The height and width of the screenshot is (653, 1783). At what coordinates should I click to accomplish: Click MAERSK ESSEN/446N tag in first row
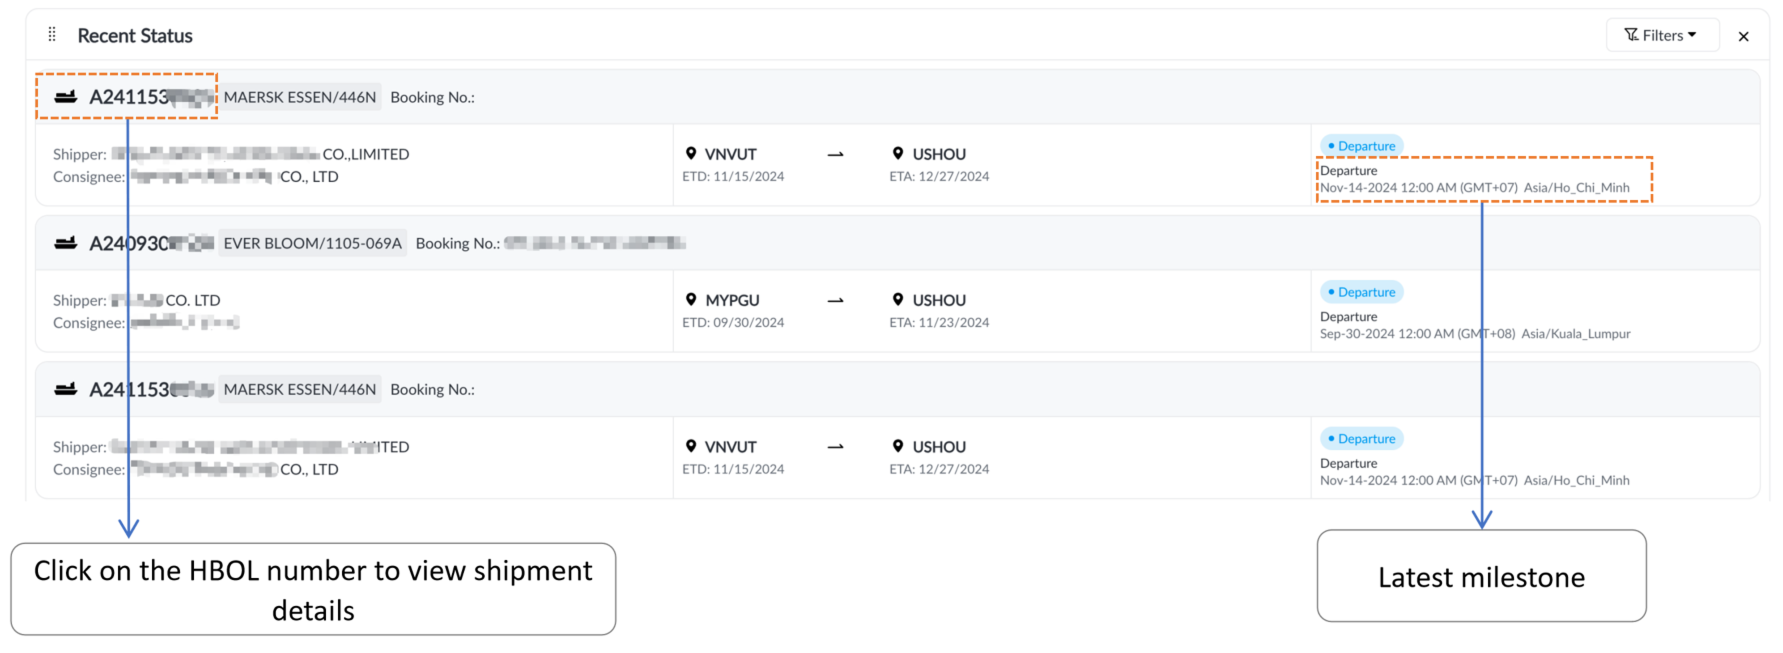(x=299, y=97)
